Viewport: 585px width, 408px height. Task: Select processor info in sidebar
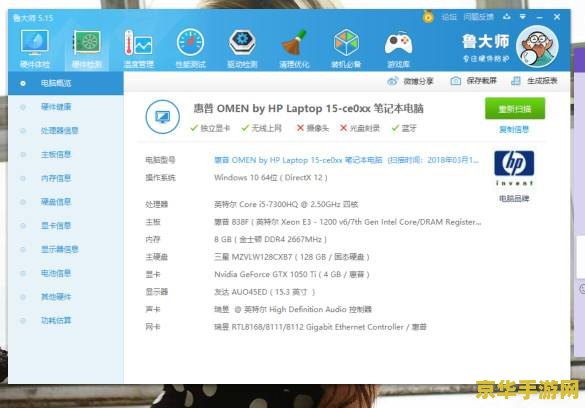tap(60, 131)
